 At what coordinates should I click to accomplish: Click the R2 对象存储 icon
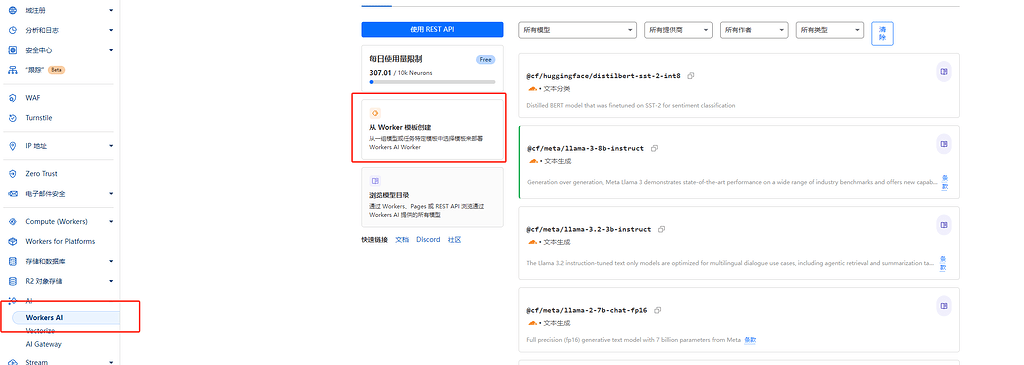point(12,281)
